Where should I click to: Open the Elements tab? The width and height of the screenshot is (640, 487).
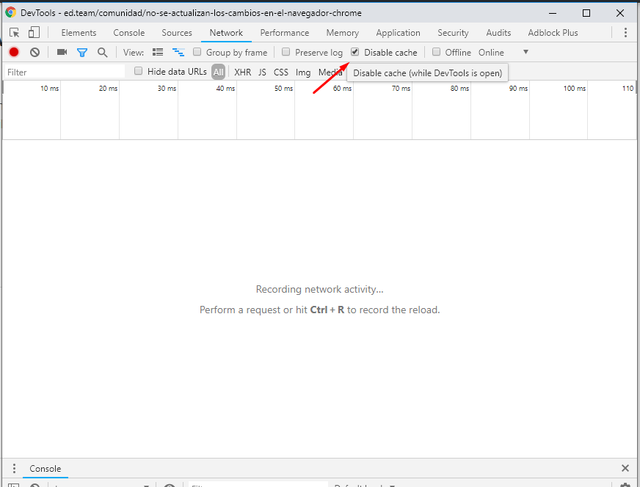pyautogui.click(x=79, y=33)
